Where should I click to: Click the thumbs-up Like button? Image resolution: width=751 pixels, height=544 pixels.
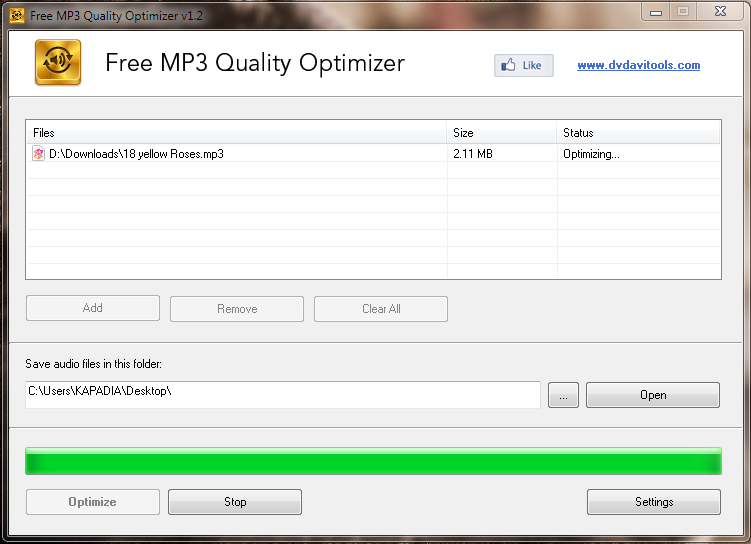[x=523, y=65]
